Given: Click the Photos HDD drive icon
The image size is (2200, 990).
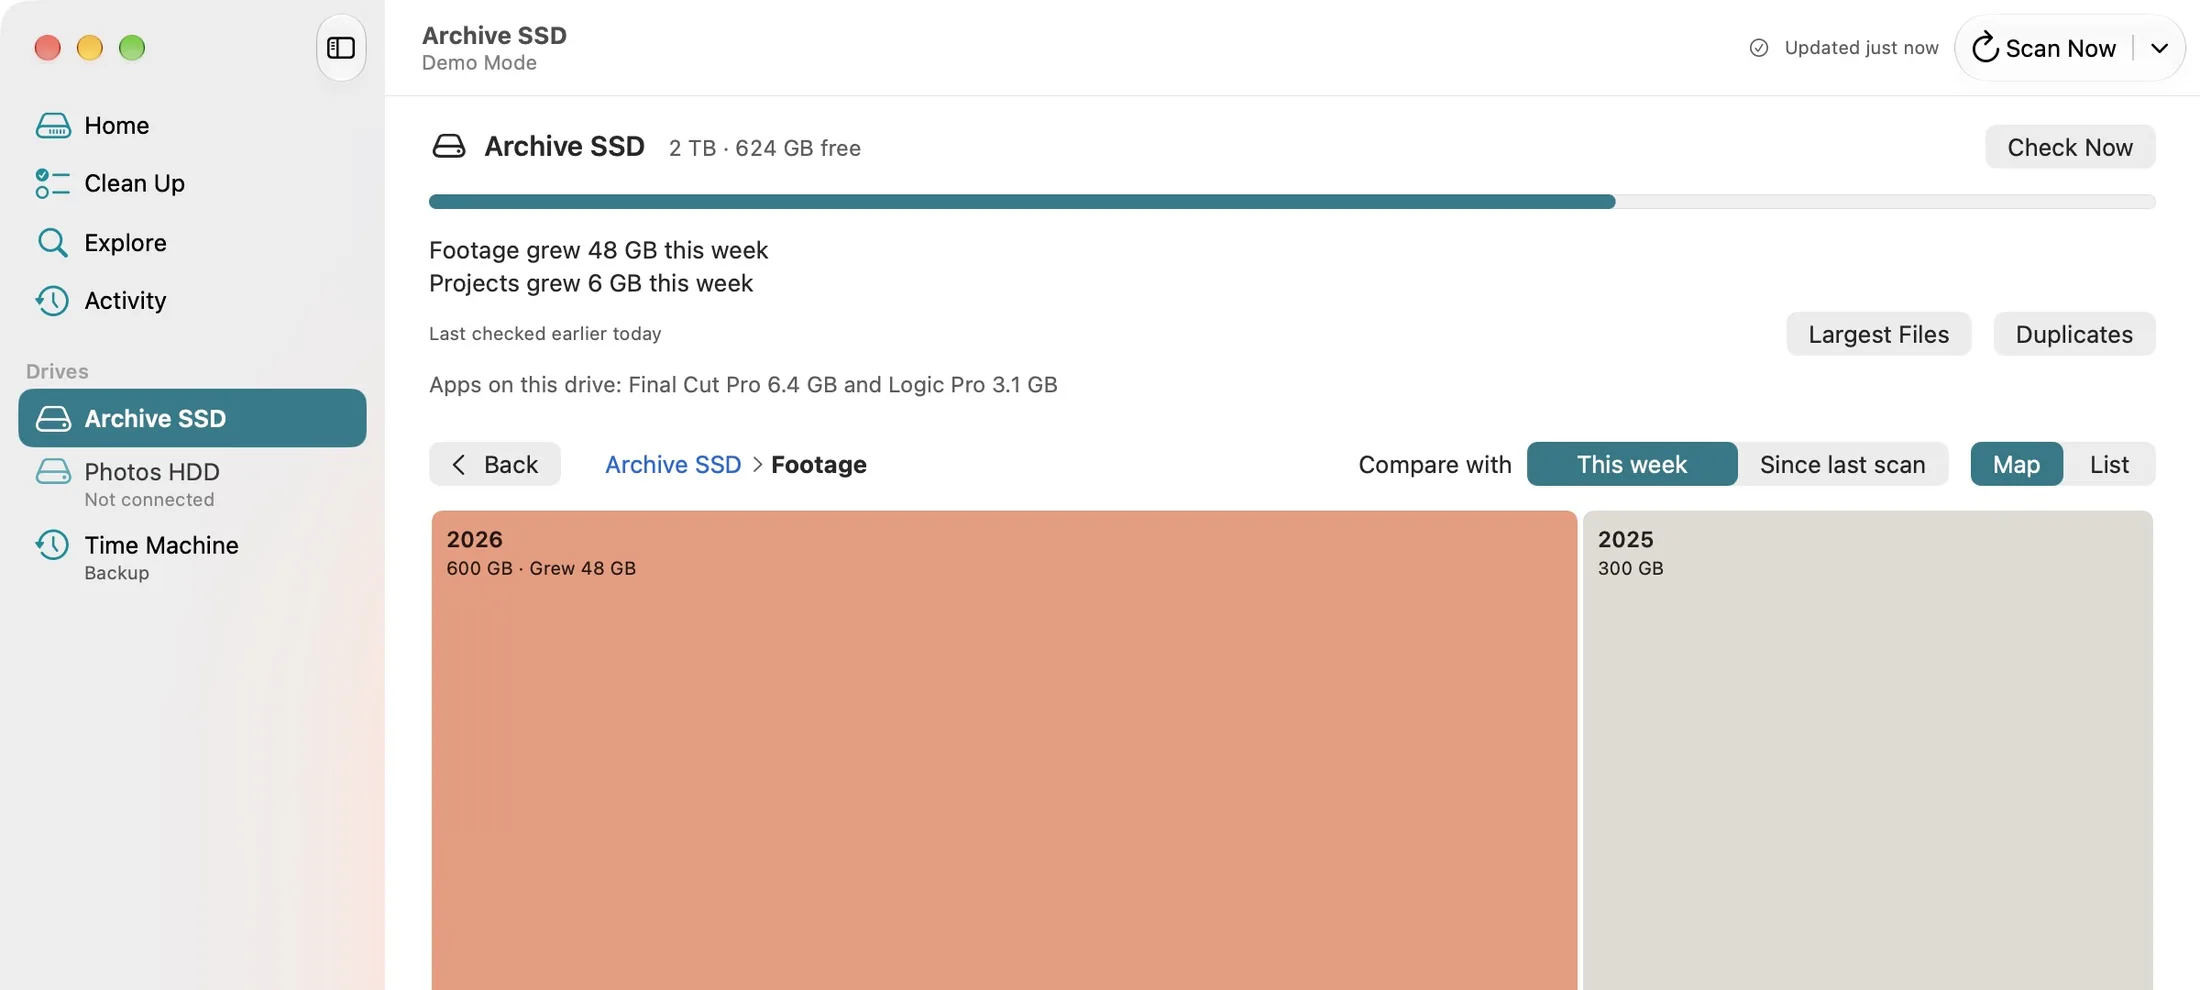Looking at the screenshot, I should click(53, 471).
